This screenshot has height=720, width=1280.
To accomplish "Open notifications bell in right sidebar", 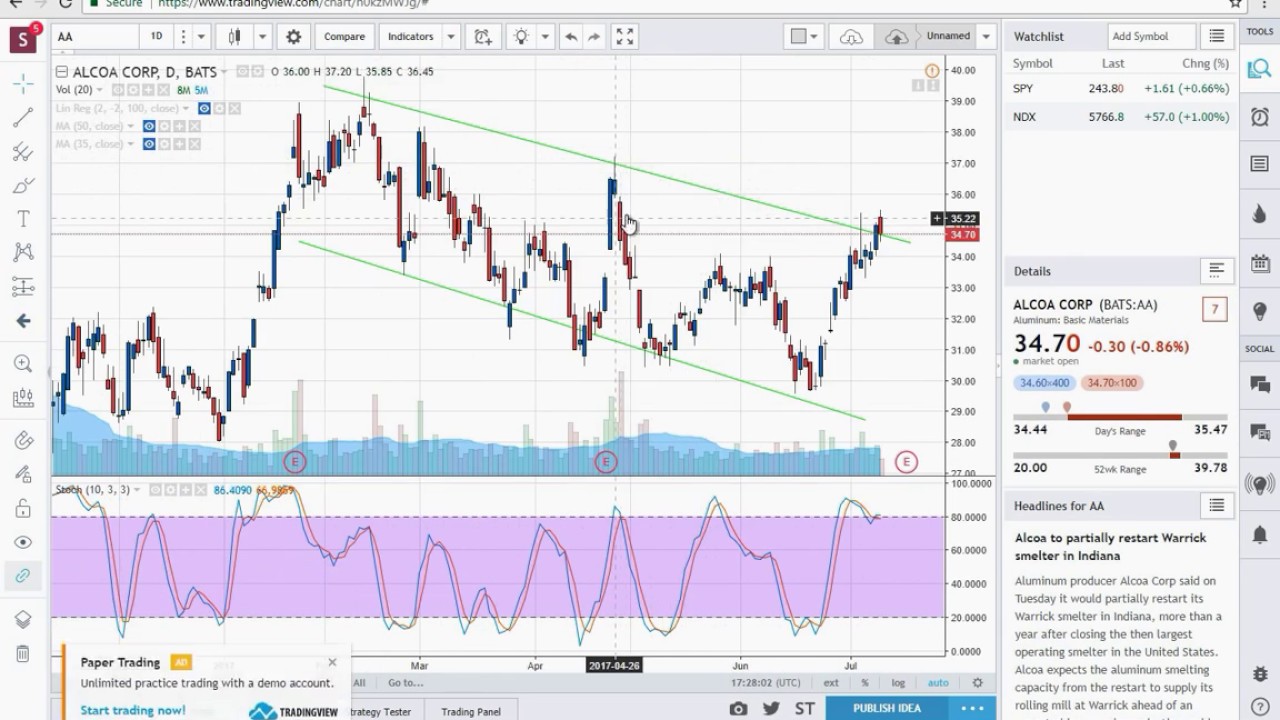I will coord(1259,535).
